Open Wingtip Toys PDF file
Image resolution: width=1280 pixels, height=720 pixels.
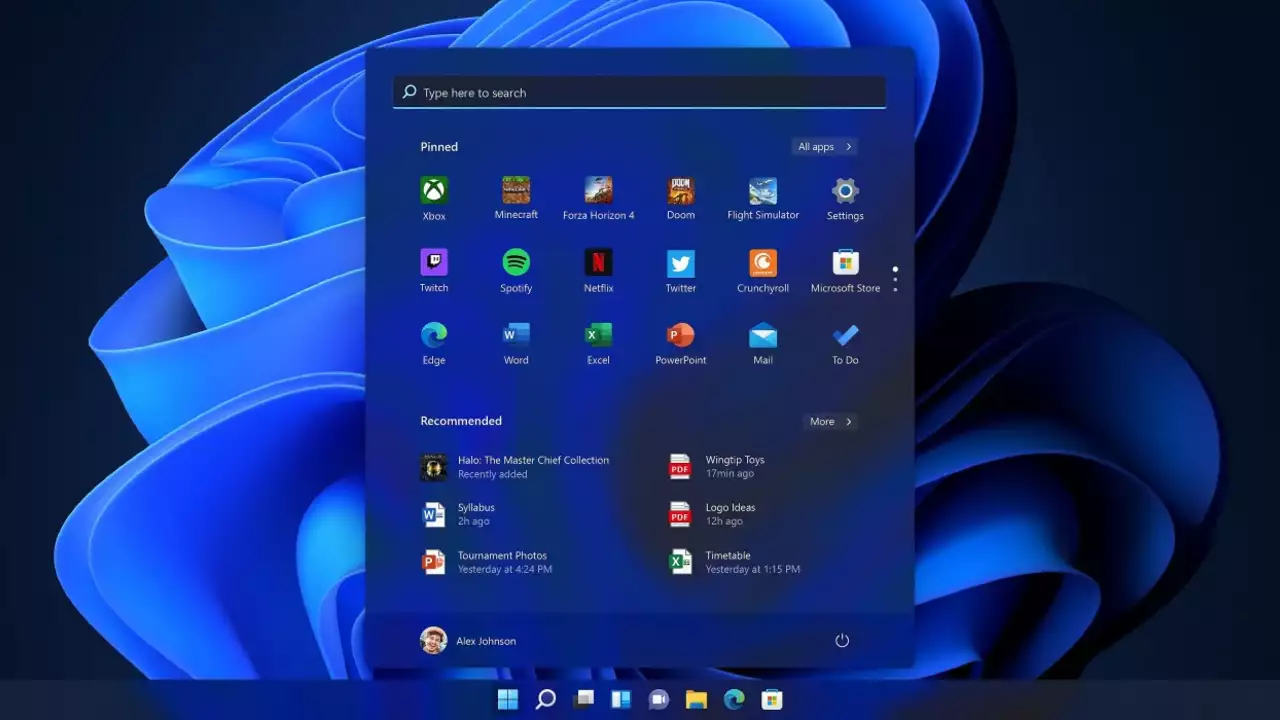pos(734,466)
